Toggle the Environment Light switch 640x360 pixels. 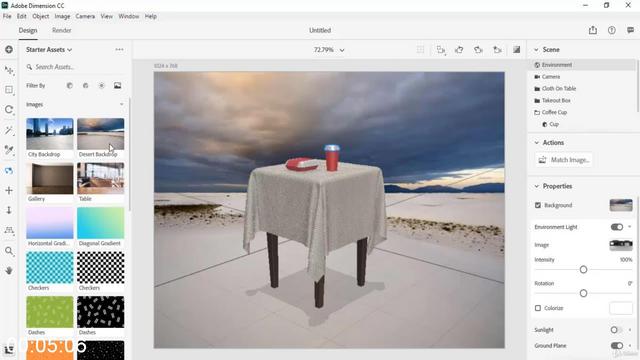617,227
